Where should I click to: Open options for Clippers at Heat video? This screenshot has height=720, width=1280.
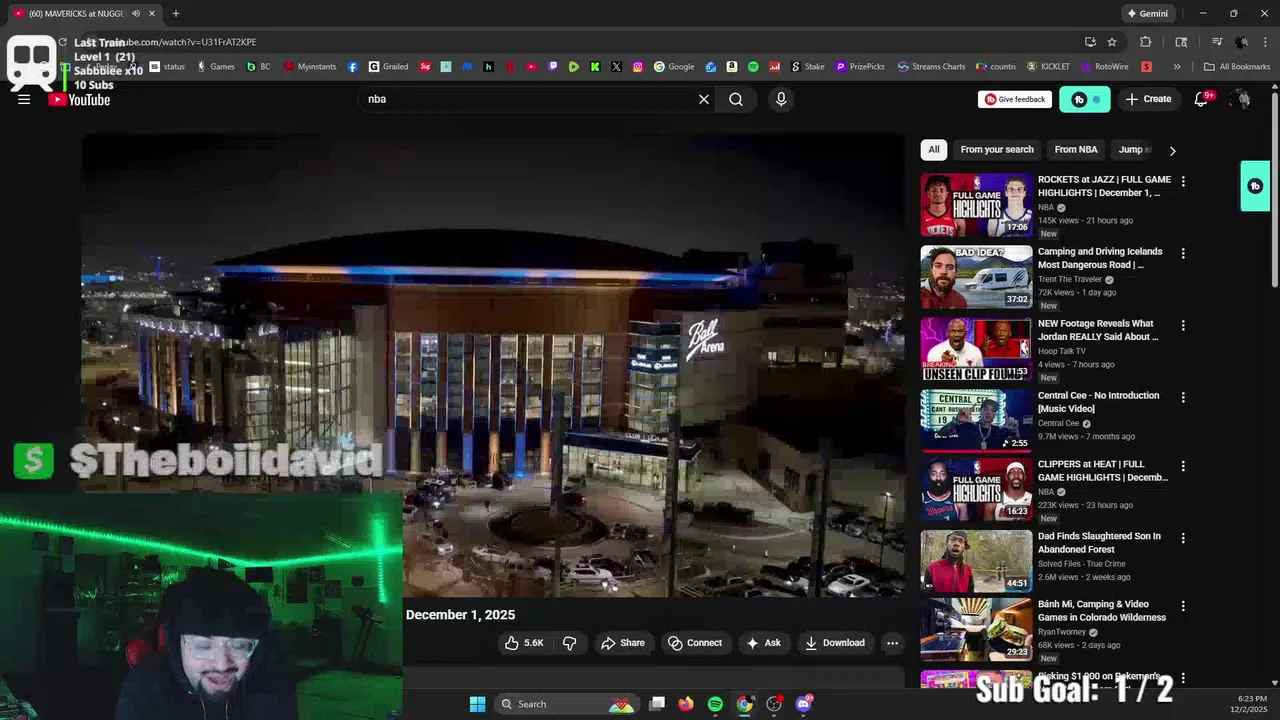(x=1183, y=466)
